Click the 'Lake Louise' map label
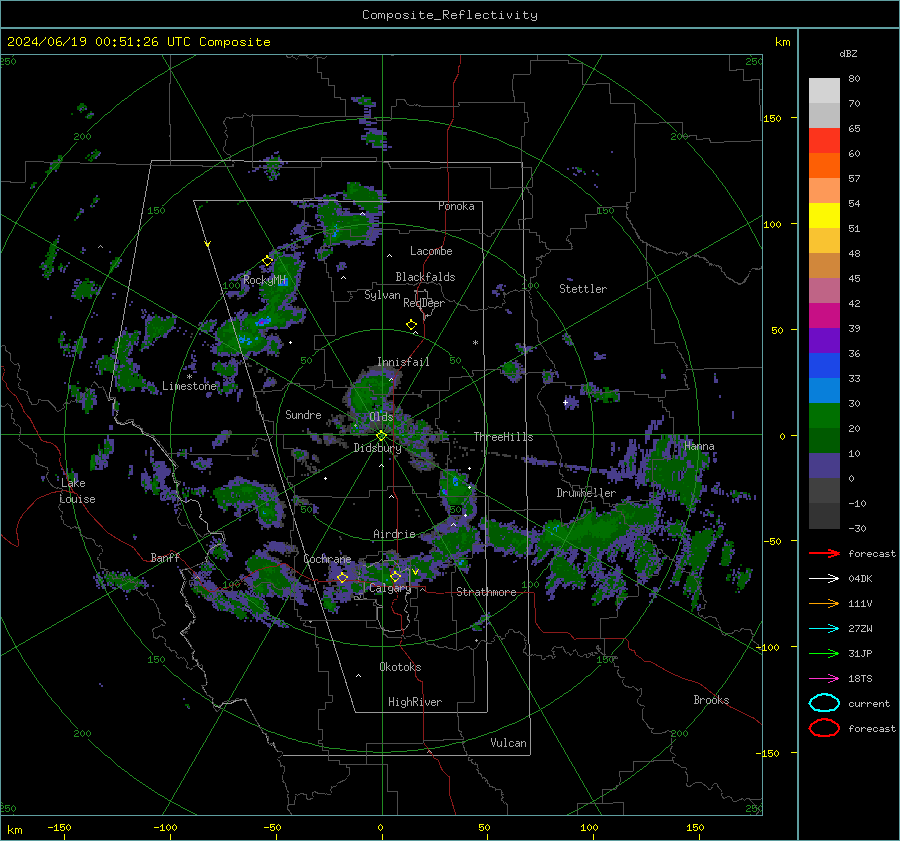The height and width of the screenshot is (841, 900). [x=77, y=491]
